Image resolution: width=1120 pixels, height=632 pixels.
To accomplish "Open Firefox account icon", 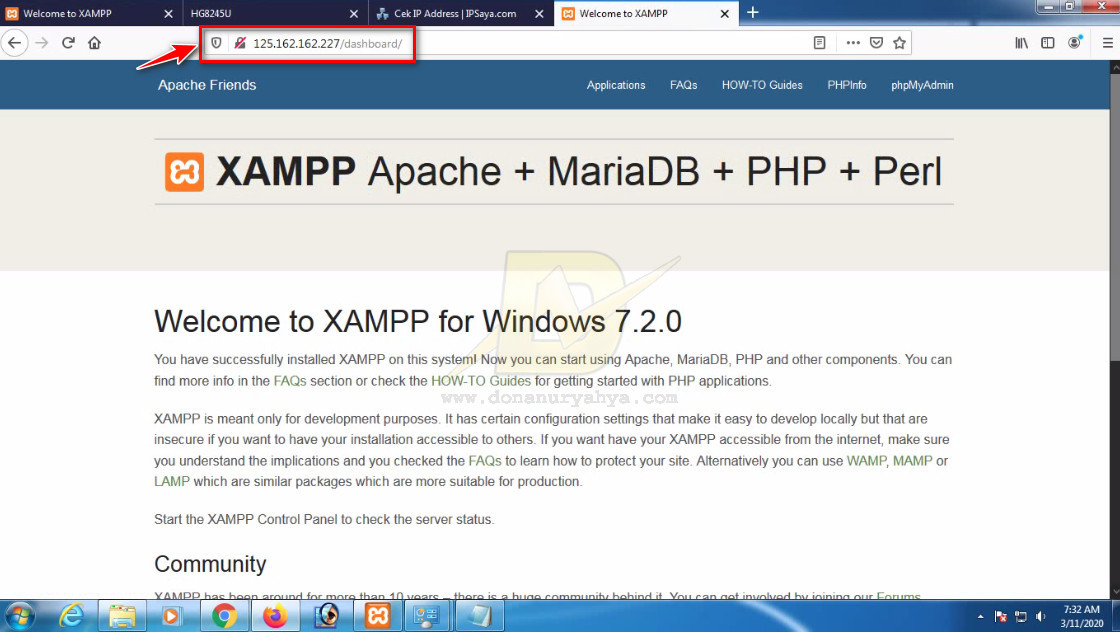I will (1074, 43).
